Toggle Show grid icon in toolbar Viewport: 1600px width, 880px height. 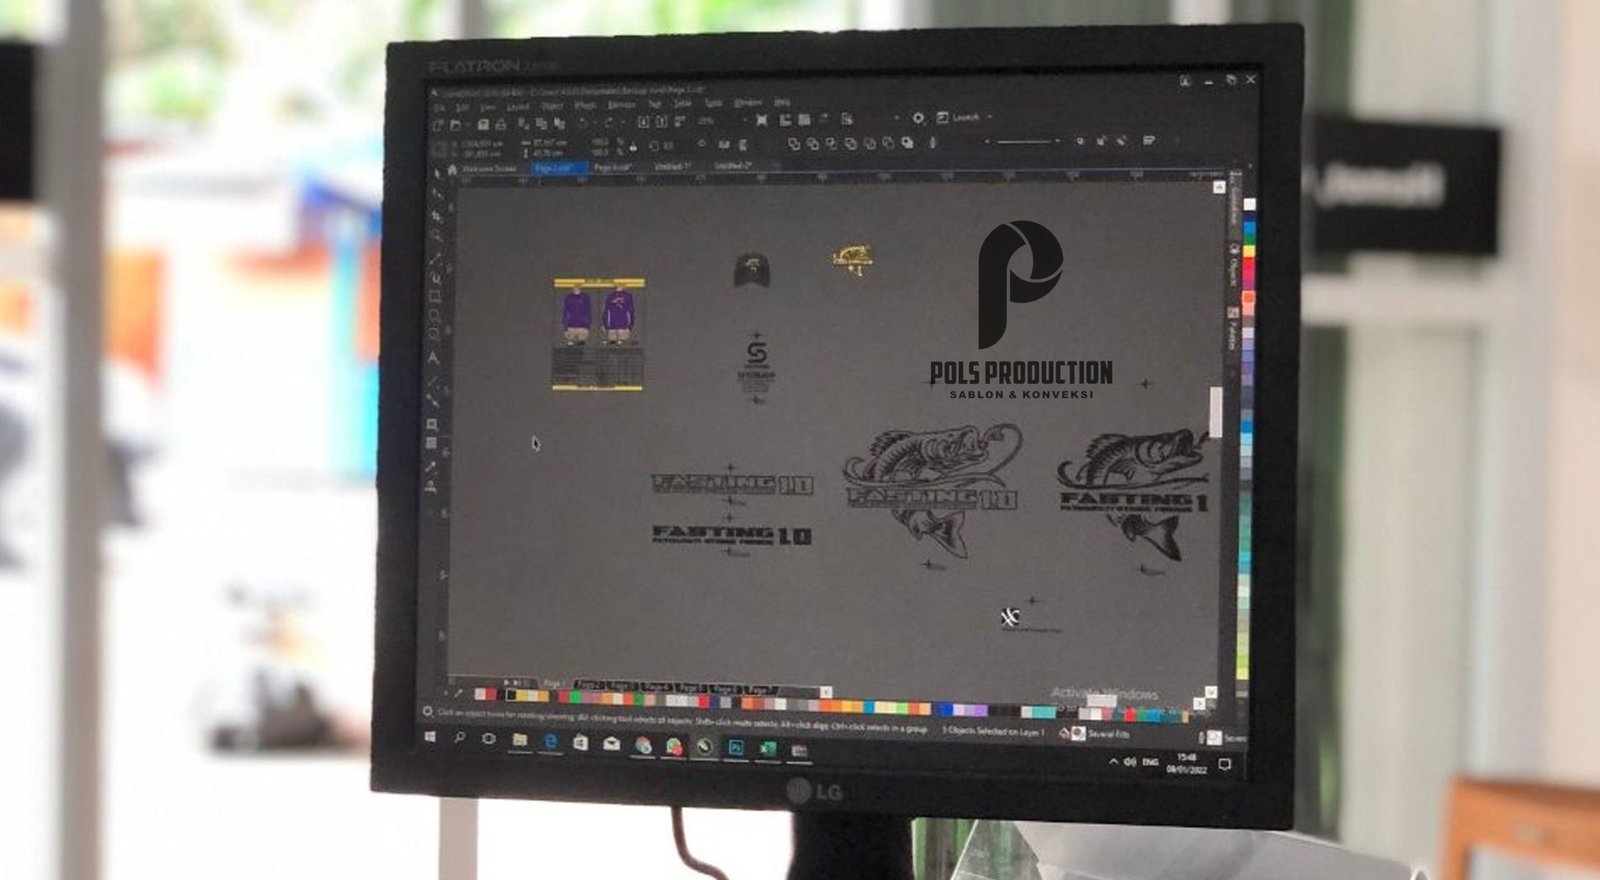804,121
